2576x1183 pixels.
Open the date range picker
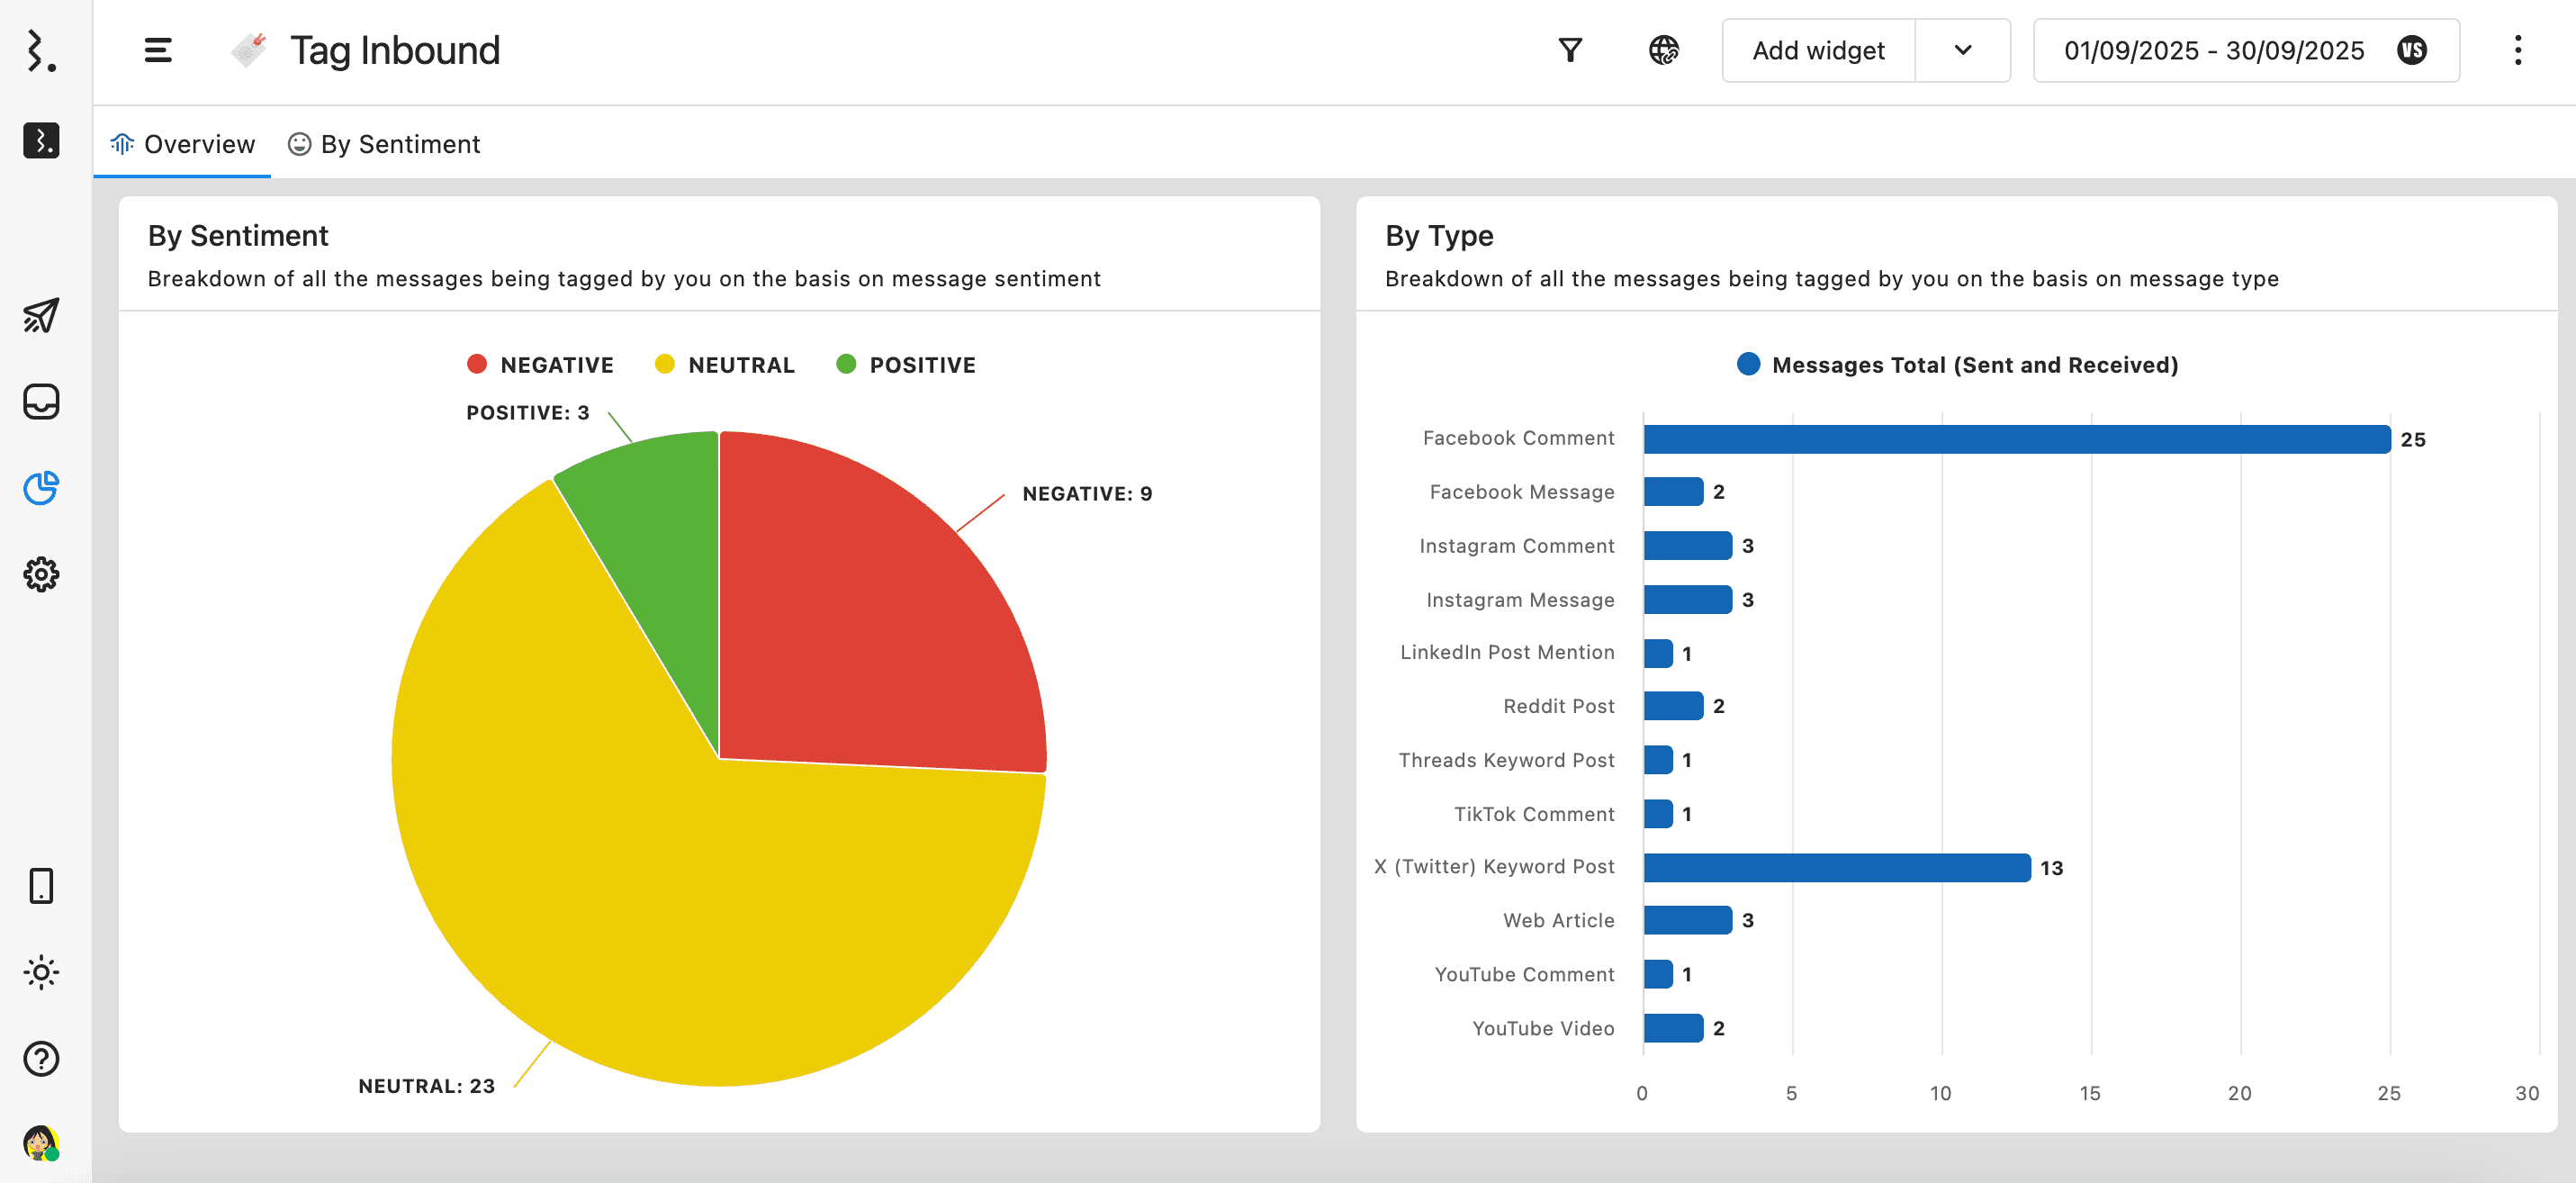click(x=2213, y=50)
